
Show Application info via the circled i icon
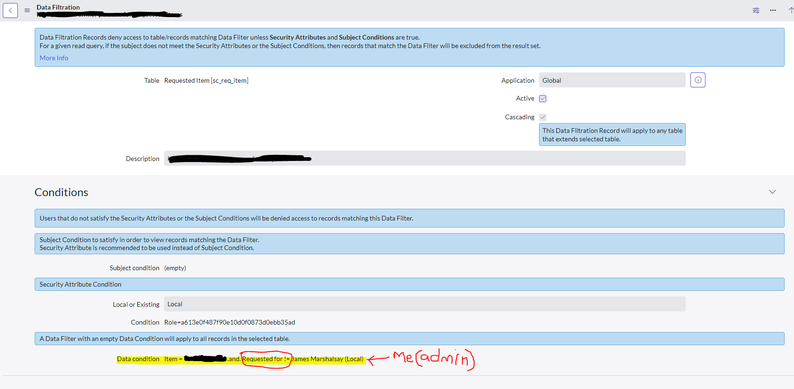tap(698, 80)
